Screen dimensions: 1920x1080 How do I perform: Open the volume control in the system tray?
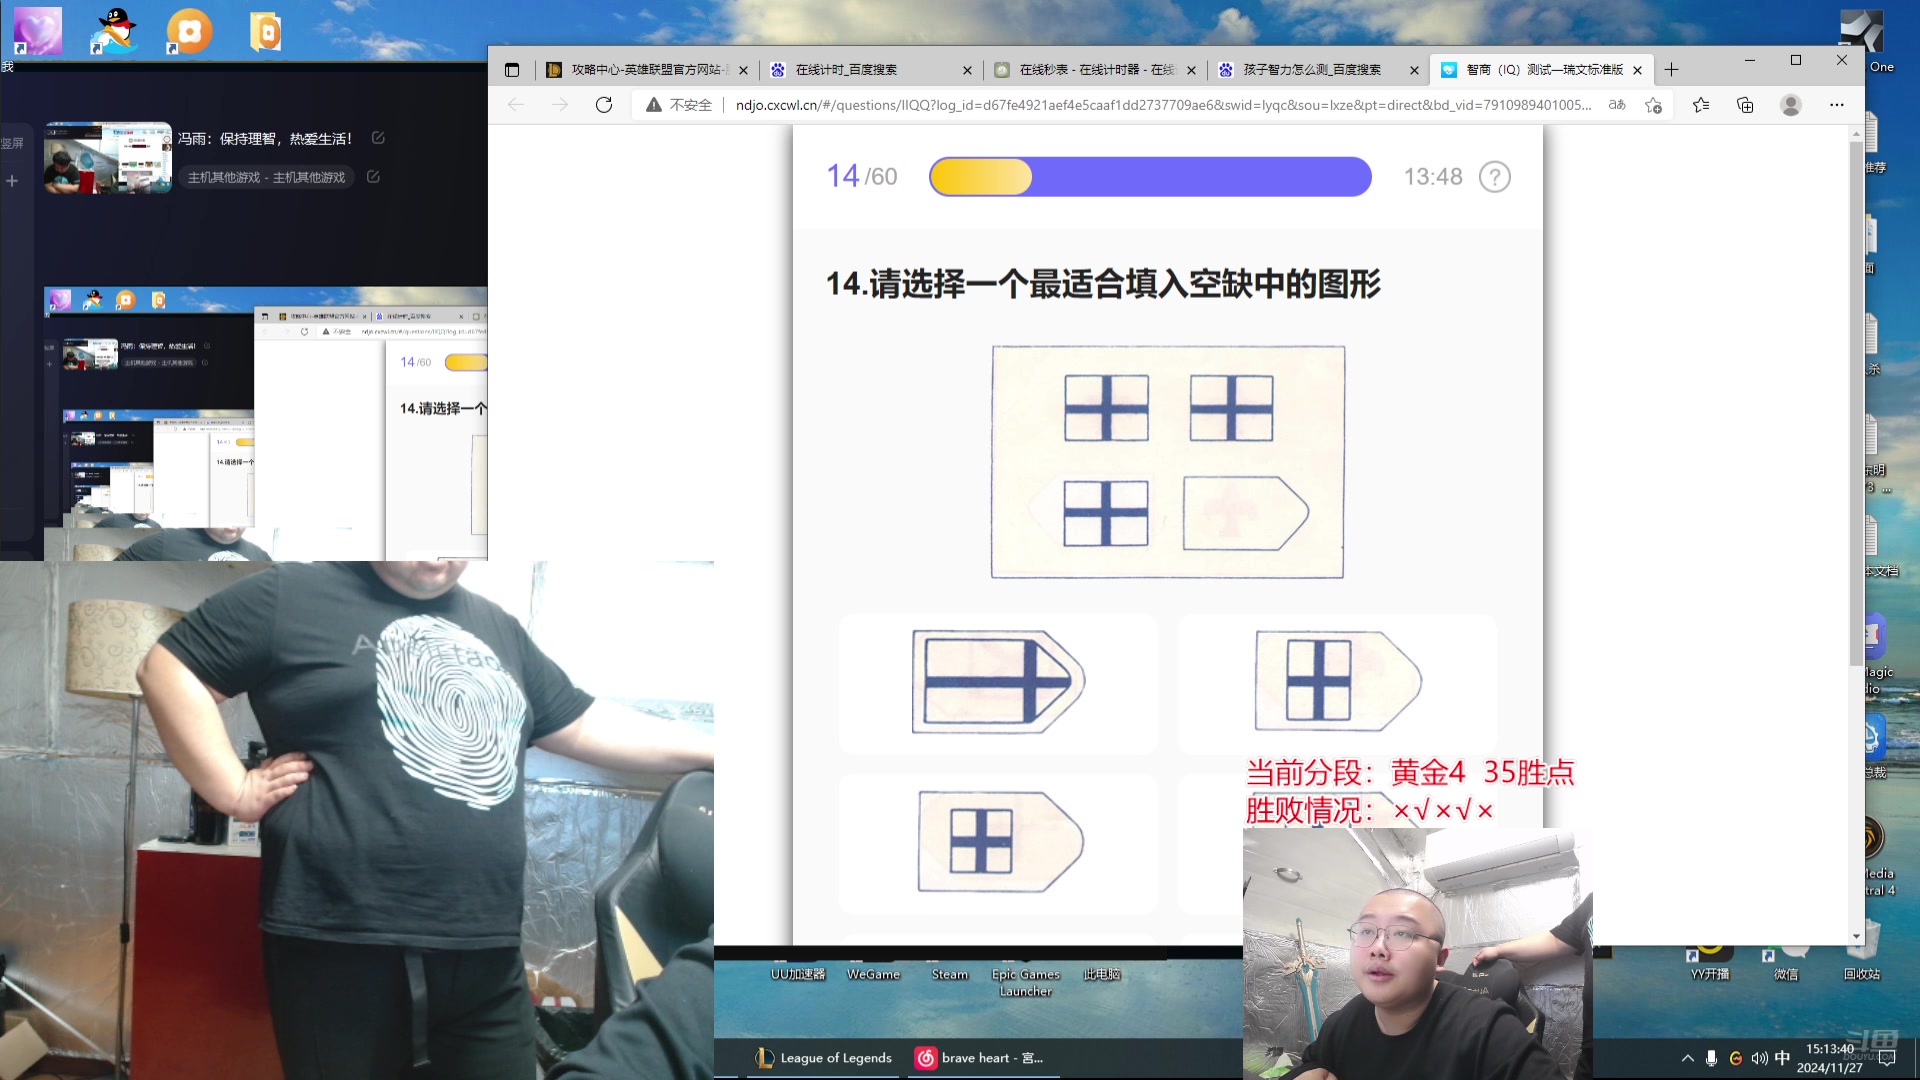(1759, 1057)
